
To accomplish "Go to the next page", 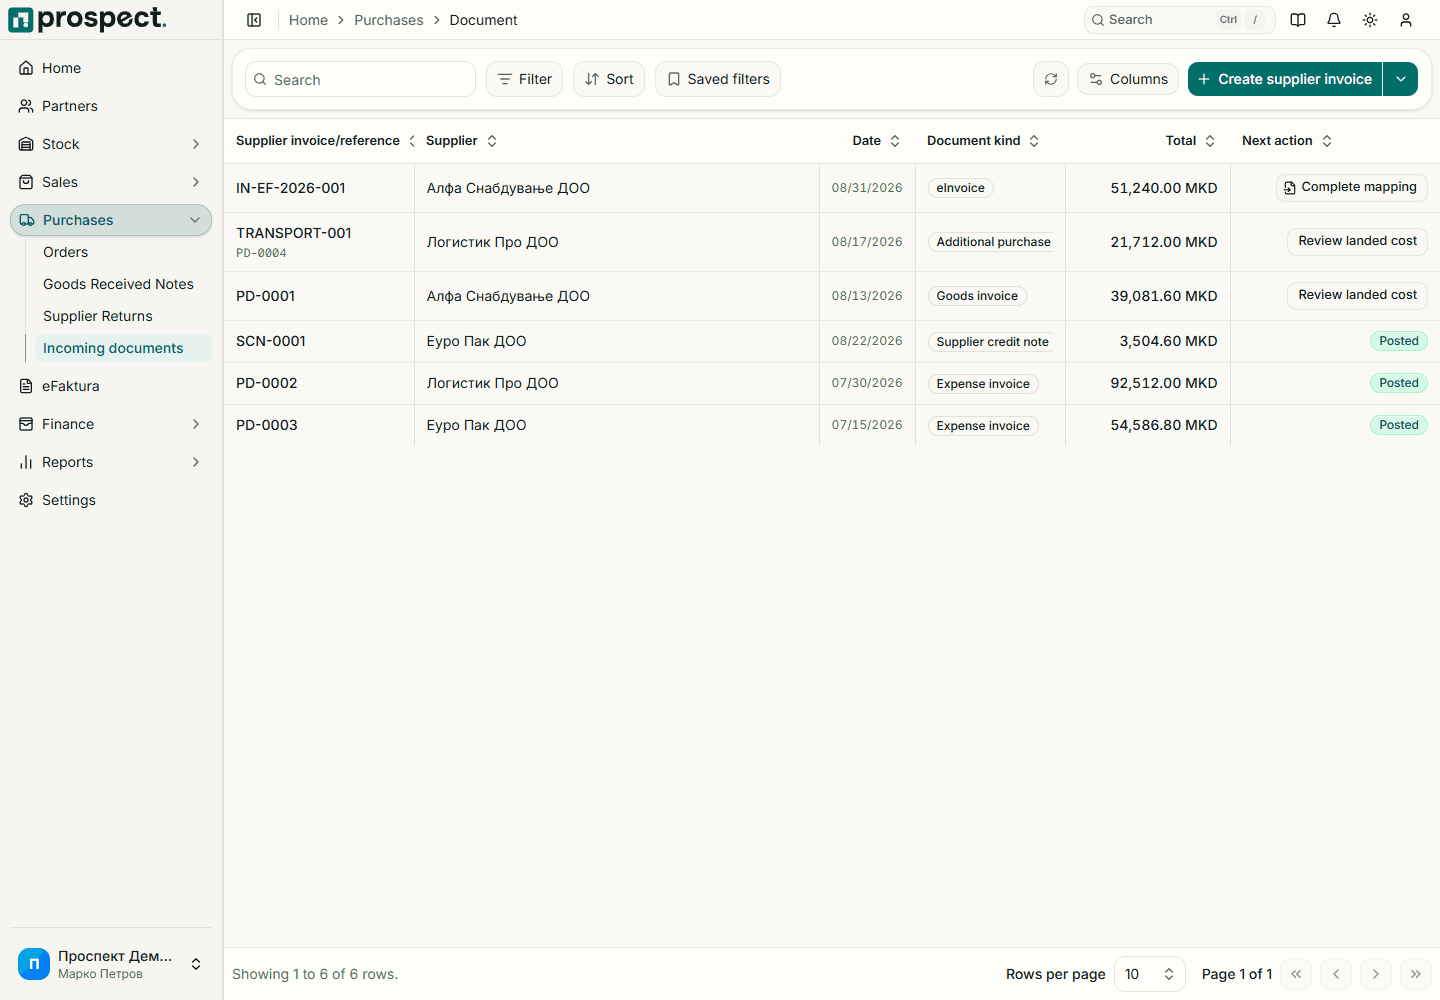I will click(1376, 974).
